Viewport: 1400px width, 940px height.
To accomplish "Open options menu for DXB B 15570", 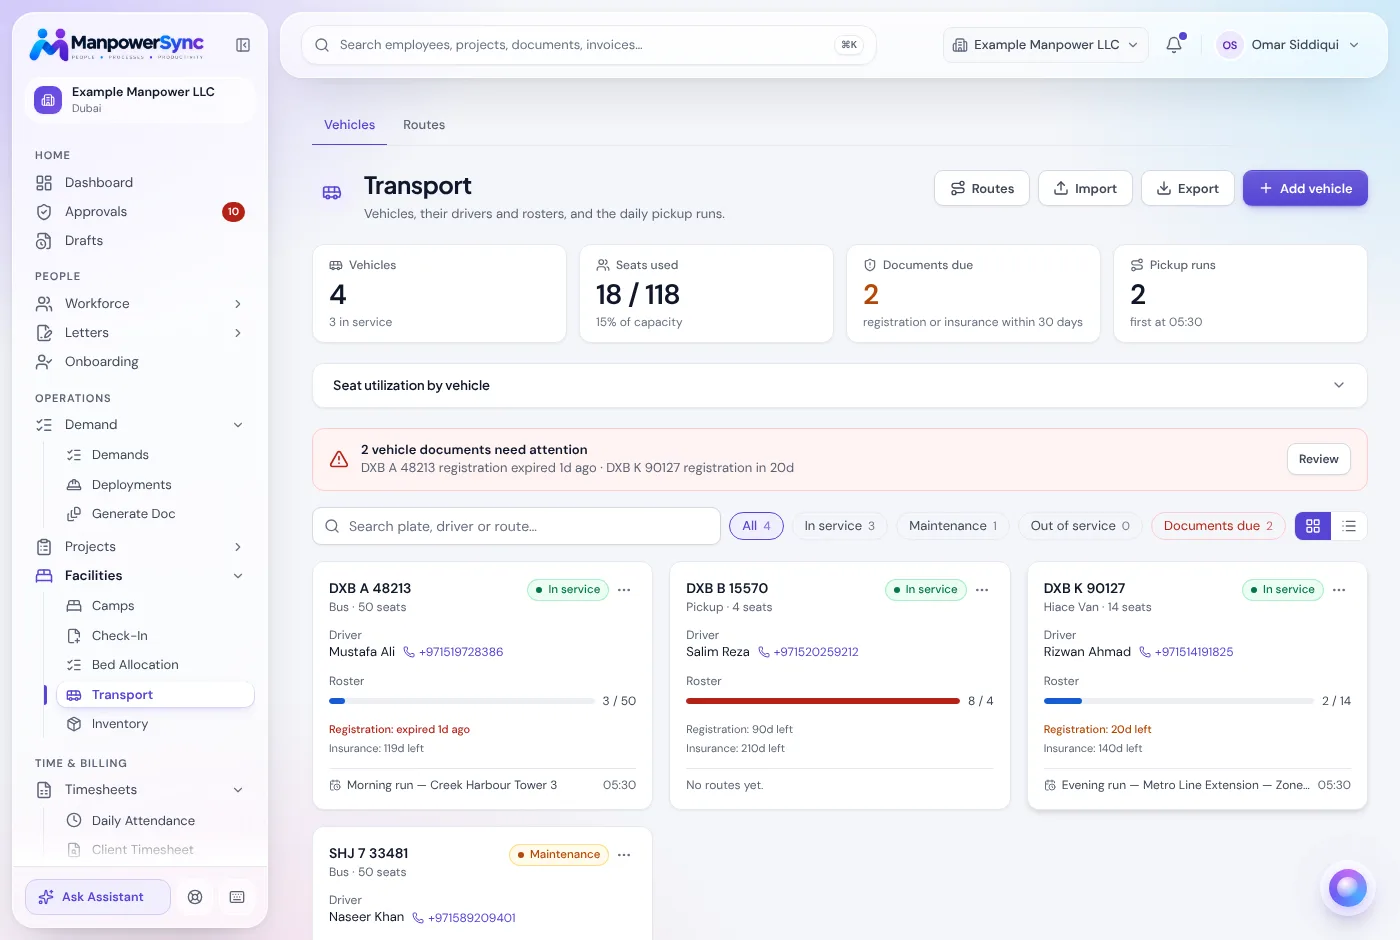I will pyautogui.click(x=982, y=590).
